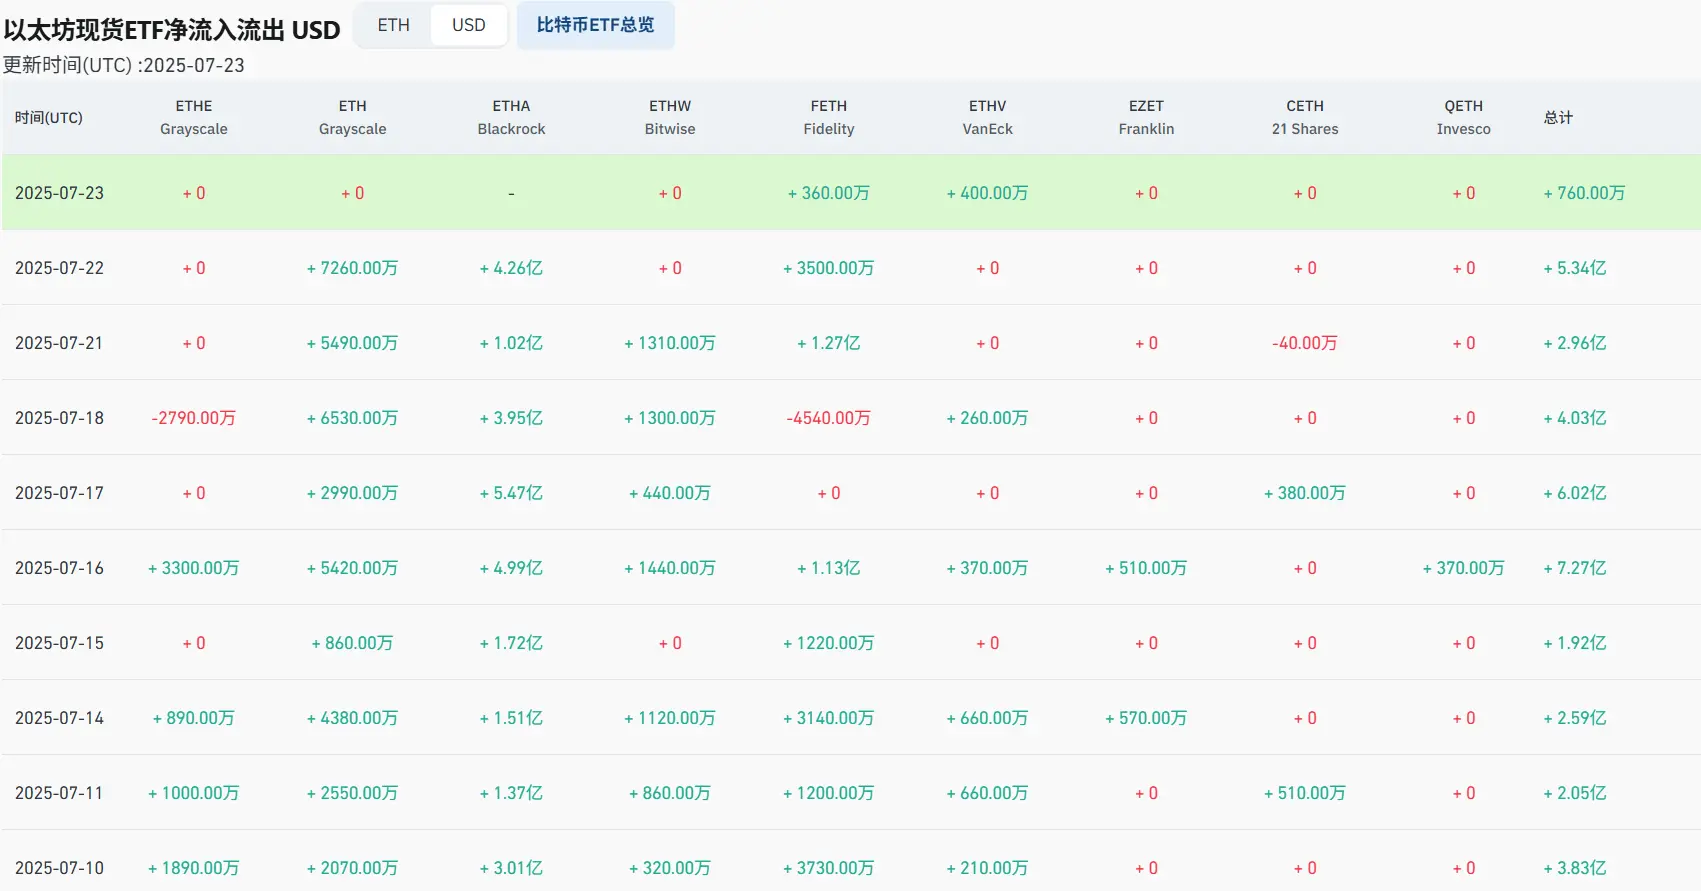The height and width of the screenshot is (891, 1701).
Task: Click the + 360.00万 Fidelity cell
Action: click(x=829, y=193)
